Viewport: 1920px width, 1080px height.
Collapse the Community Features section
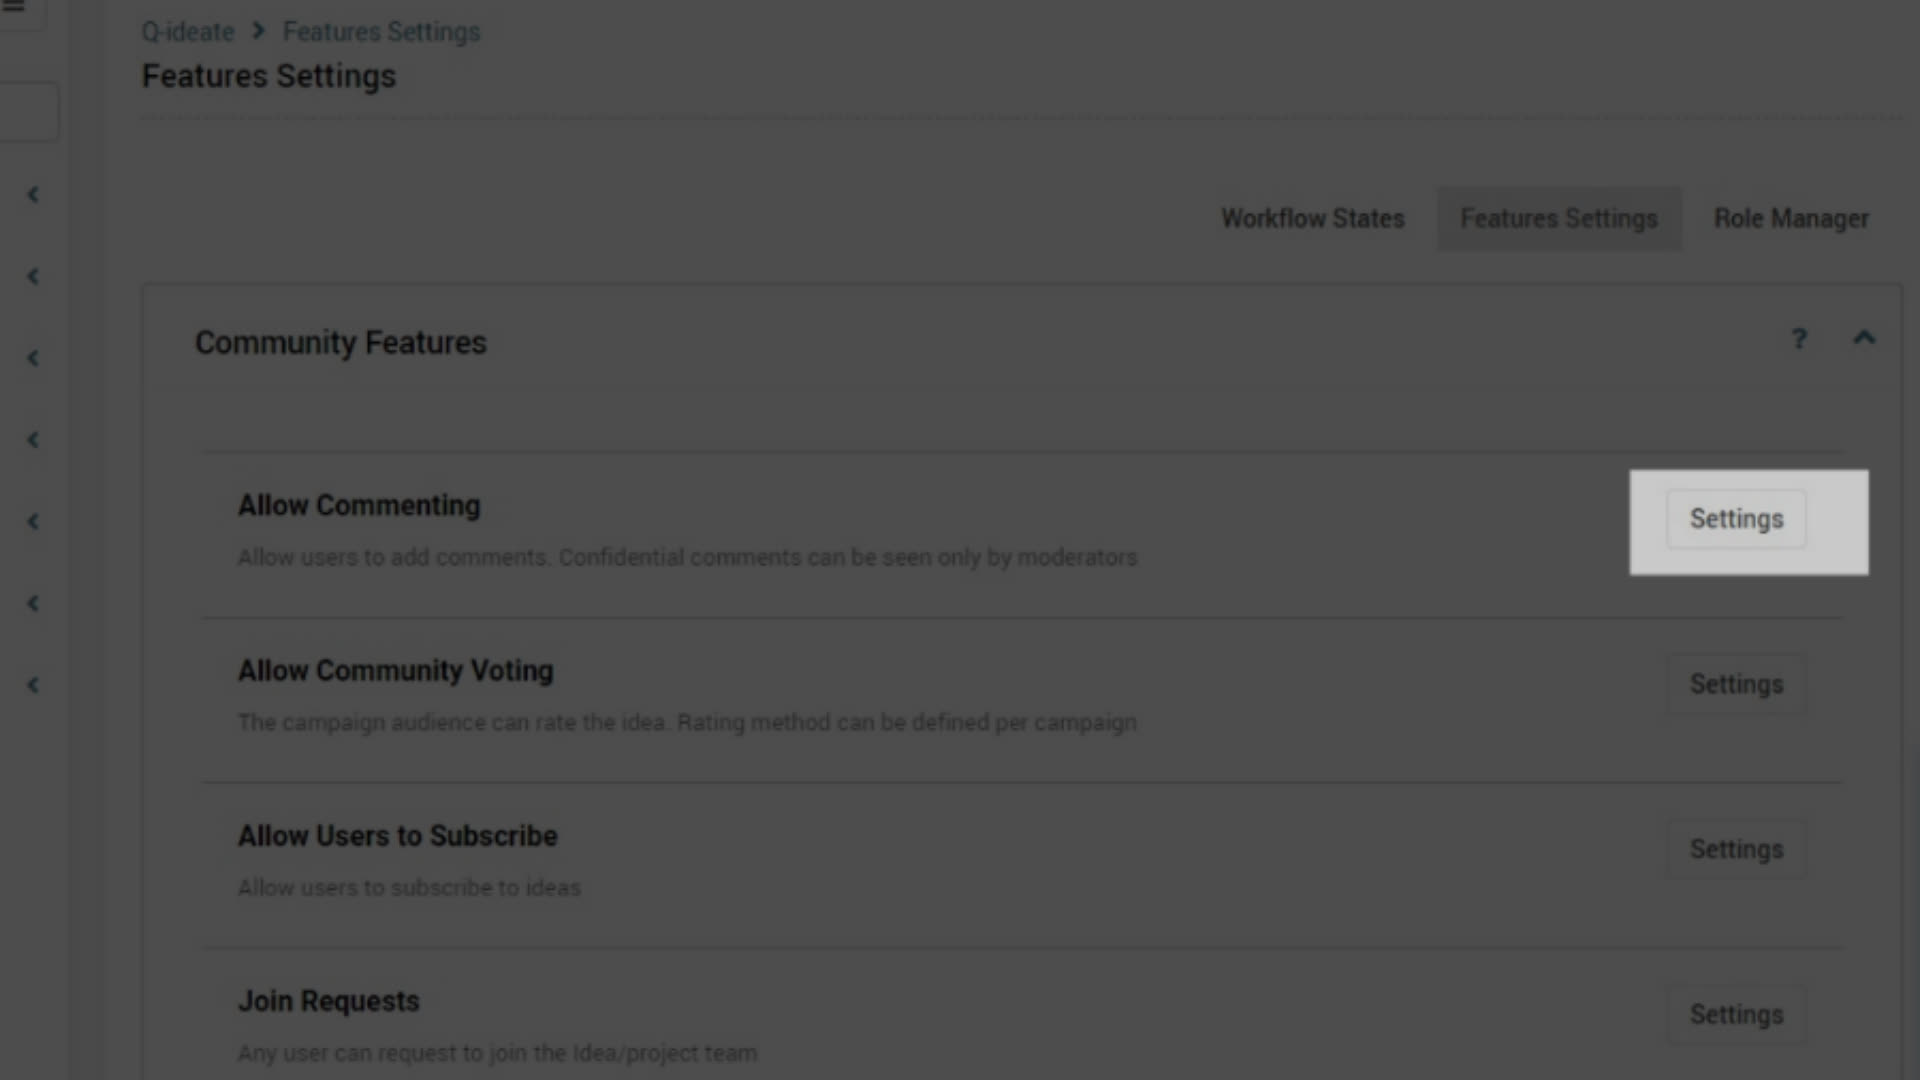[1864, 338]
